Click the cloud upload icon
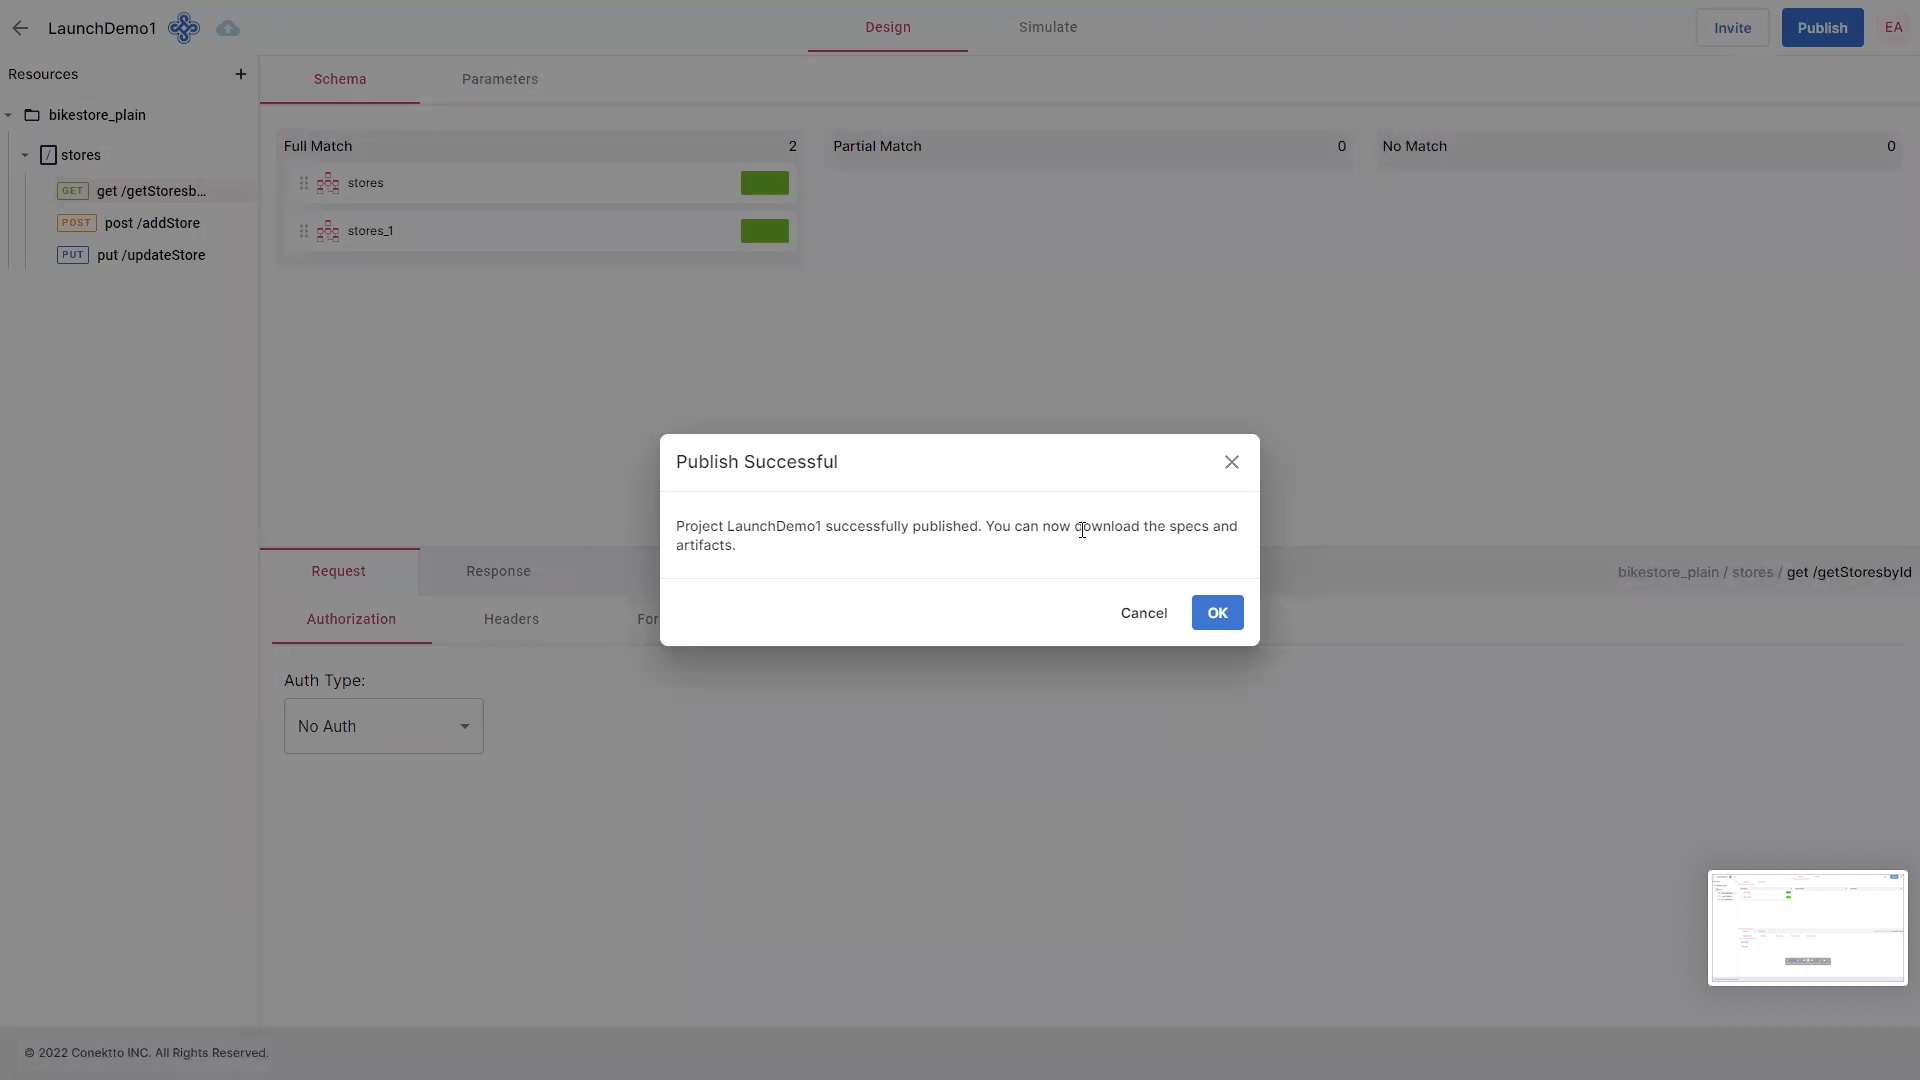Viewport: 1920px width, 1080px height. (228, 28)
